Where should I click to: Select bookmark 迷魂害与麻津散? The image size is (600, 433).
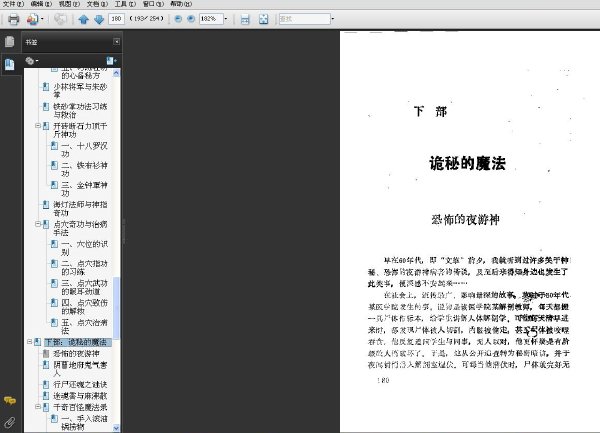[x=80, y=396]
